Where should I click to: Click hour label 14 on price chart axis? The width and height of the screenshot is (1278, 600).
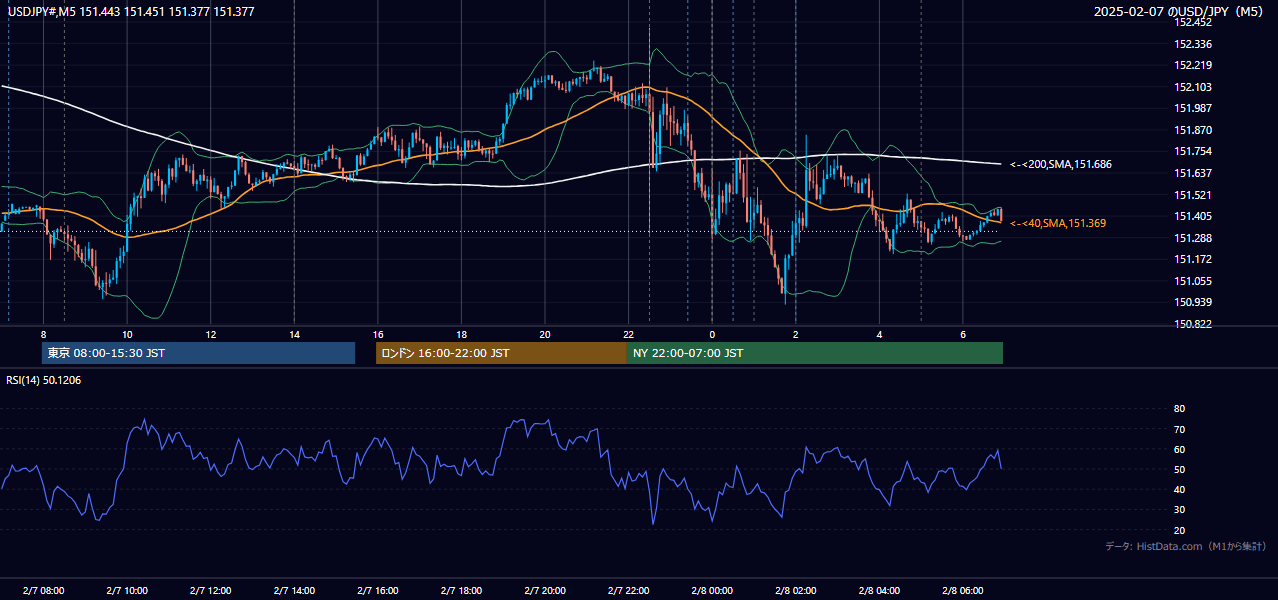(x=294, y=334)
